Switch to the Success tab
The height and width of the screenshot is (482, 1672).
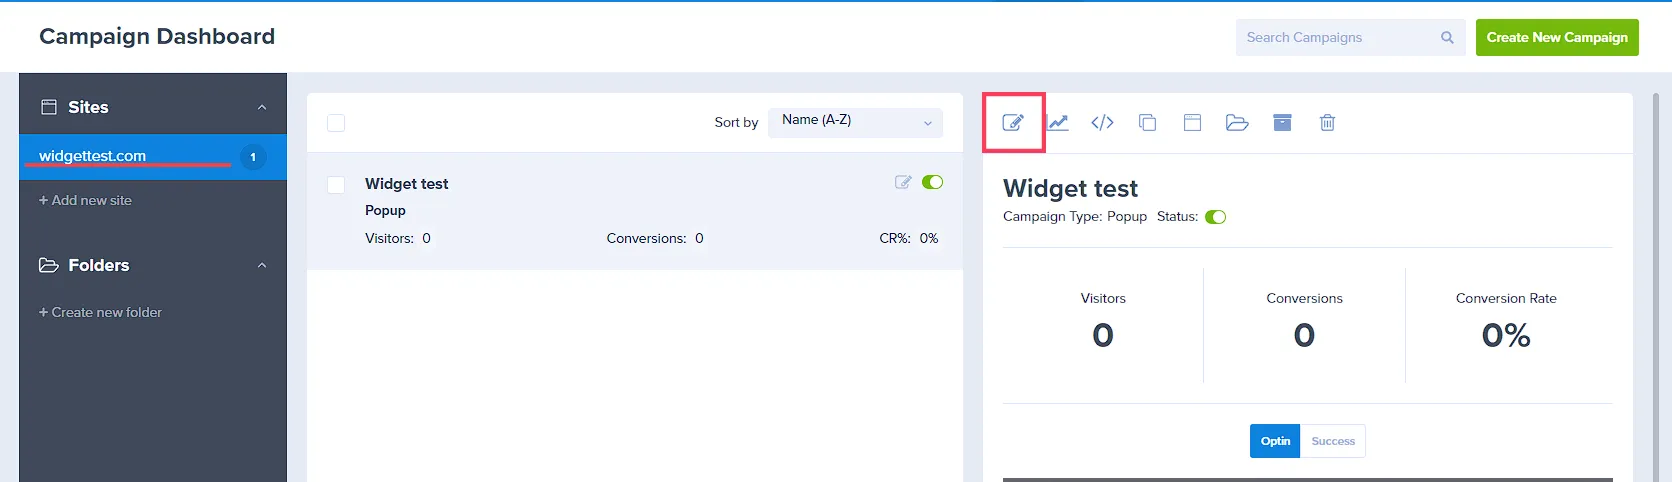(1333, 441)
